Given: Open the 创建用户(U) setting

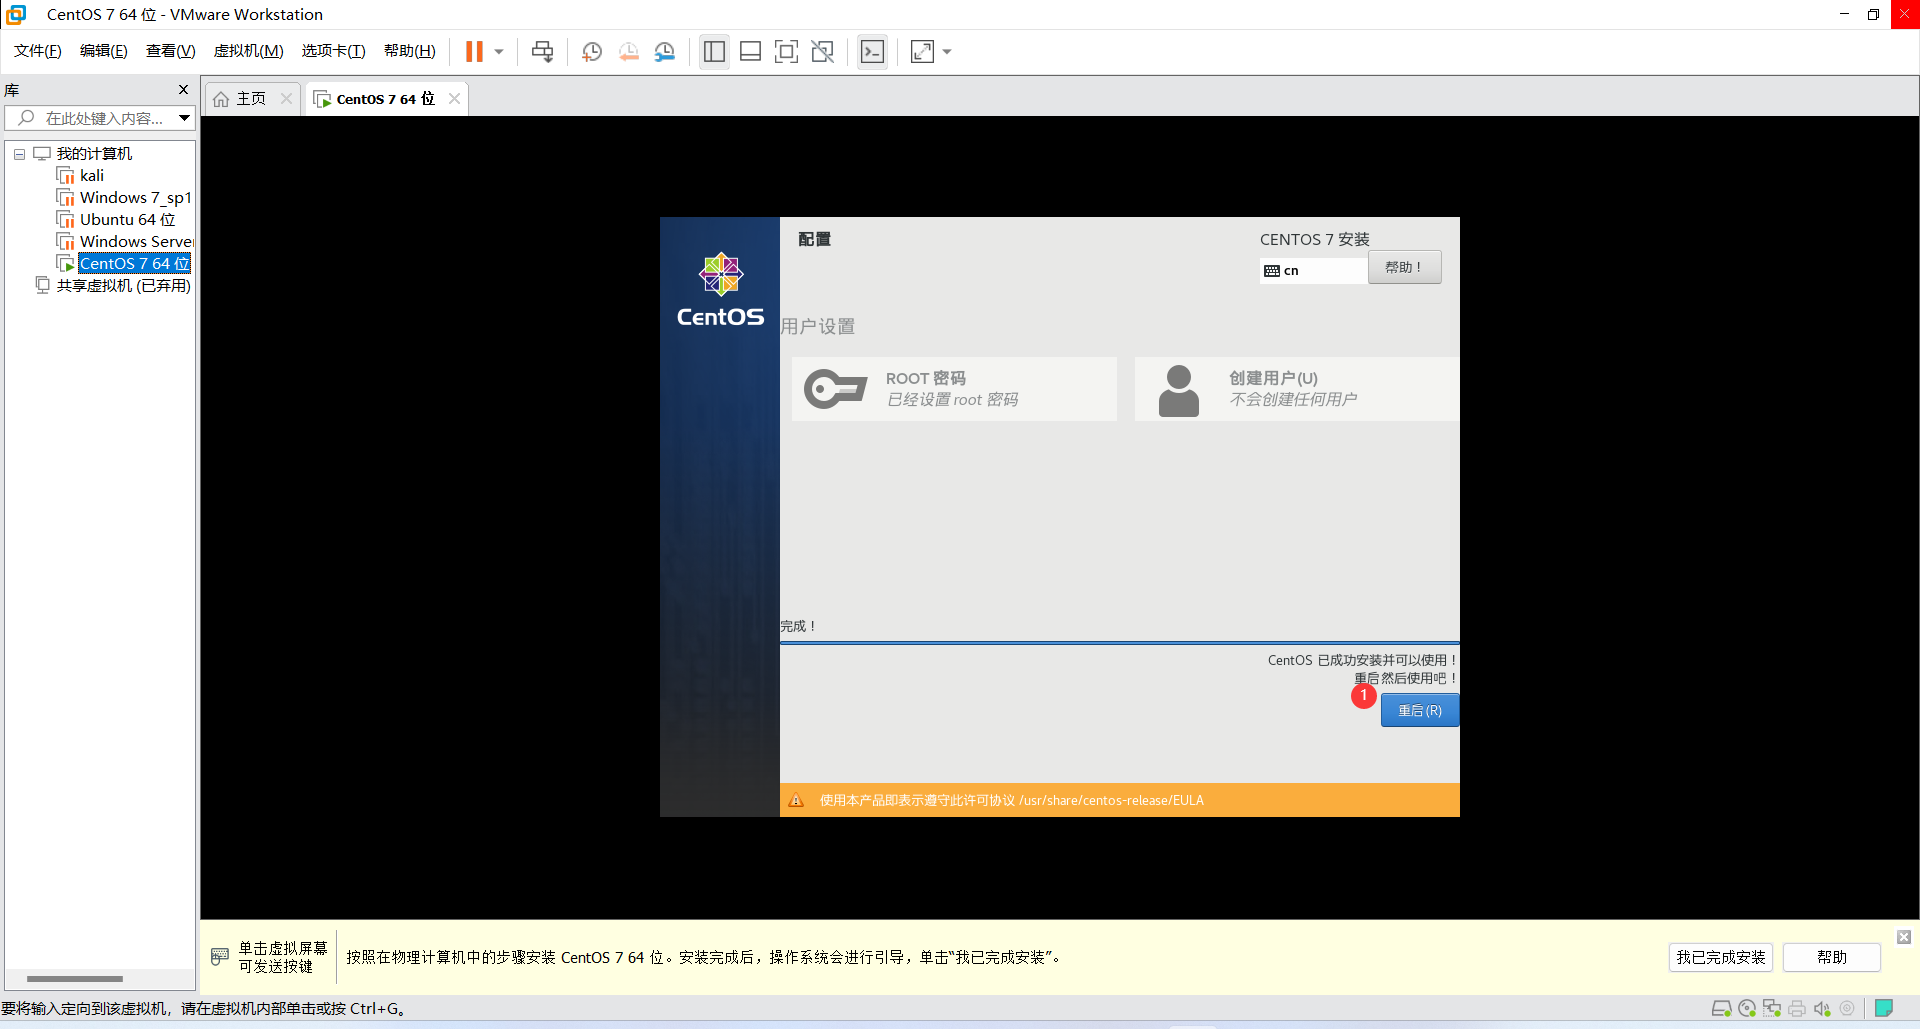Looking at the screenshot, I should [x=1296, y=389].
